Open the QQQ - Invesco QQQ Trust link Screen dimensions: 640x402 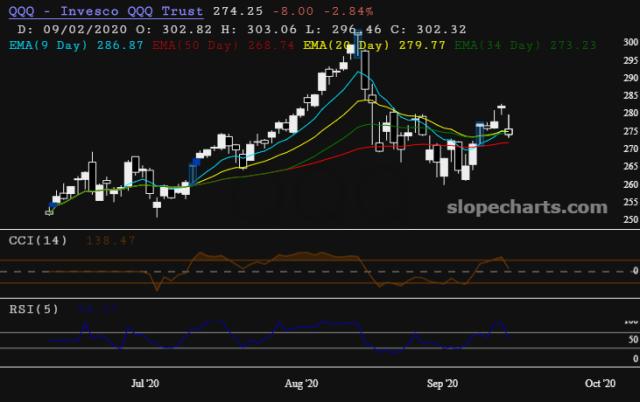coord(106,11)
